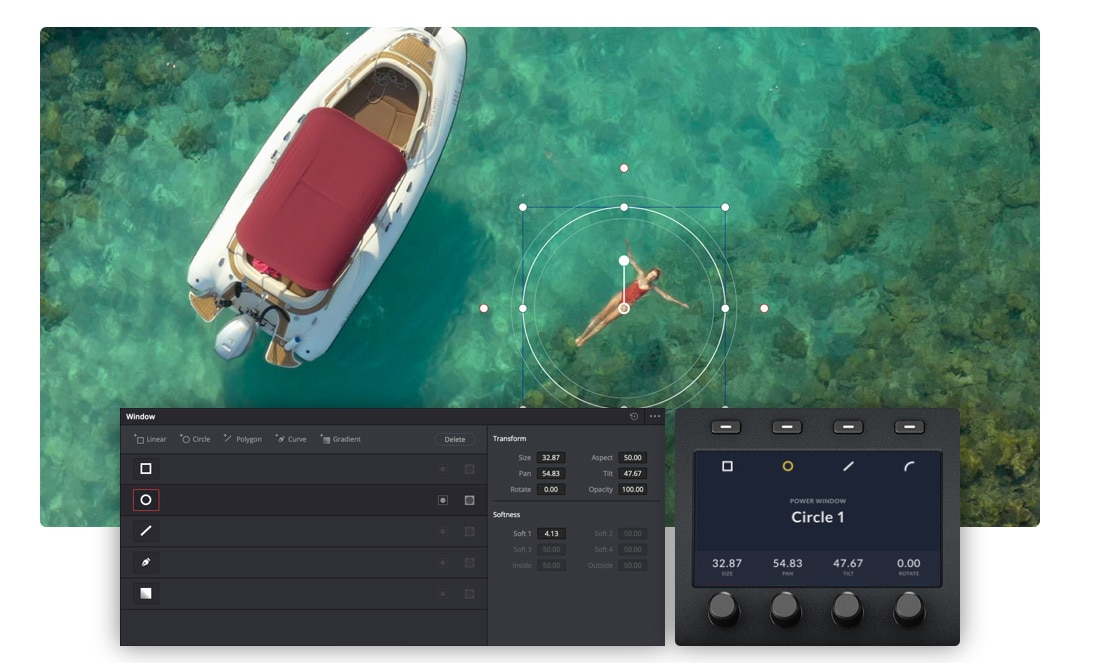Click the Soft 1 value field

[551, 534]
